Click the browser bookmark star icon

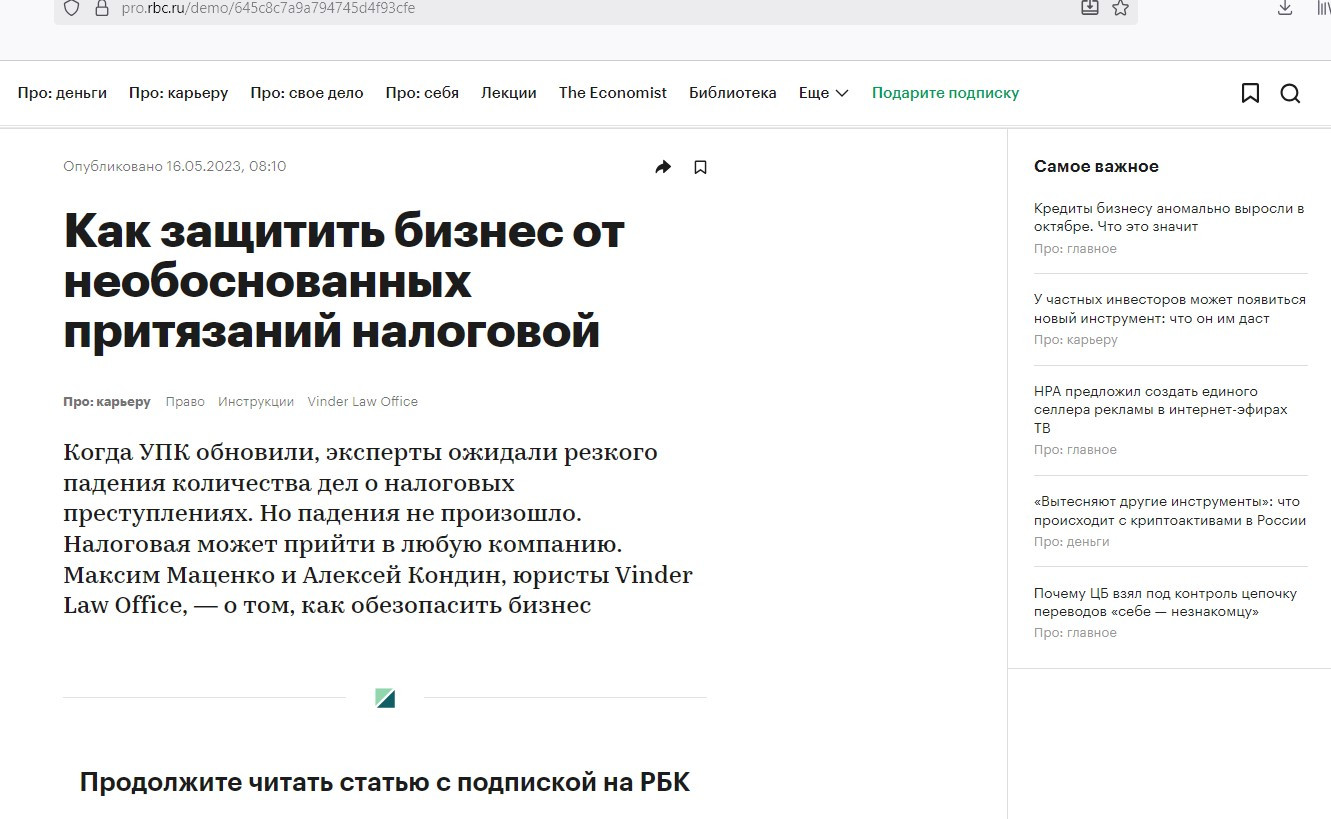click(x=1120, y=8)
